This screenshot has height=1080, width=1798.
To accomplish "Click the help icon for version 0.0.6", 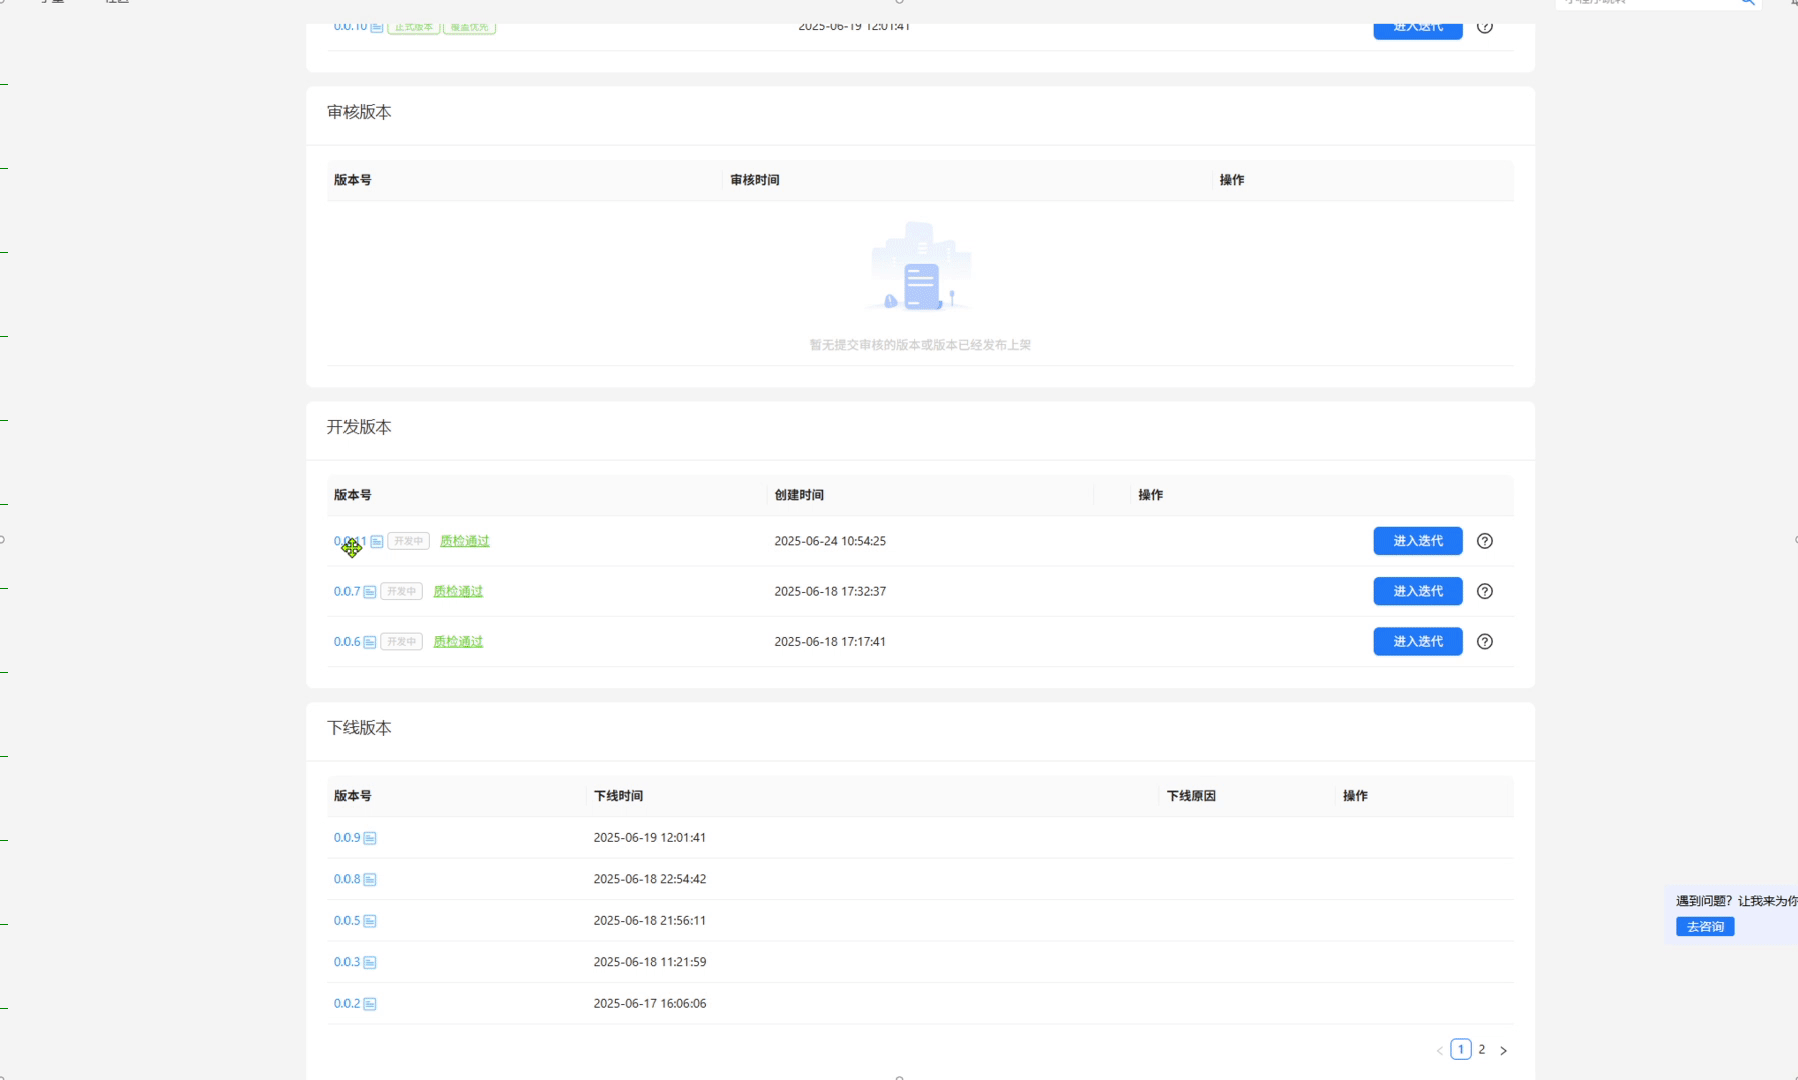I will [1484, 642].
